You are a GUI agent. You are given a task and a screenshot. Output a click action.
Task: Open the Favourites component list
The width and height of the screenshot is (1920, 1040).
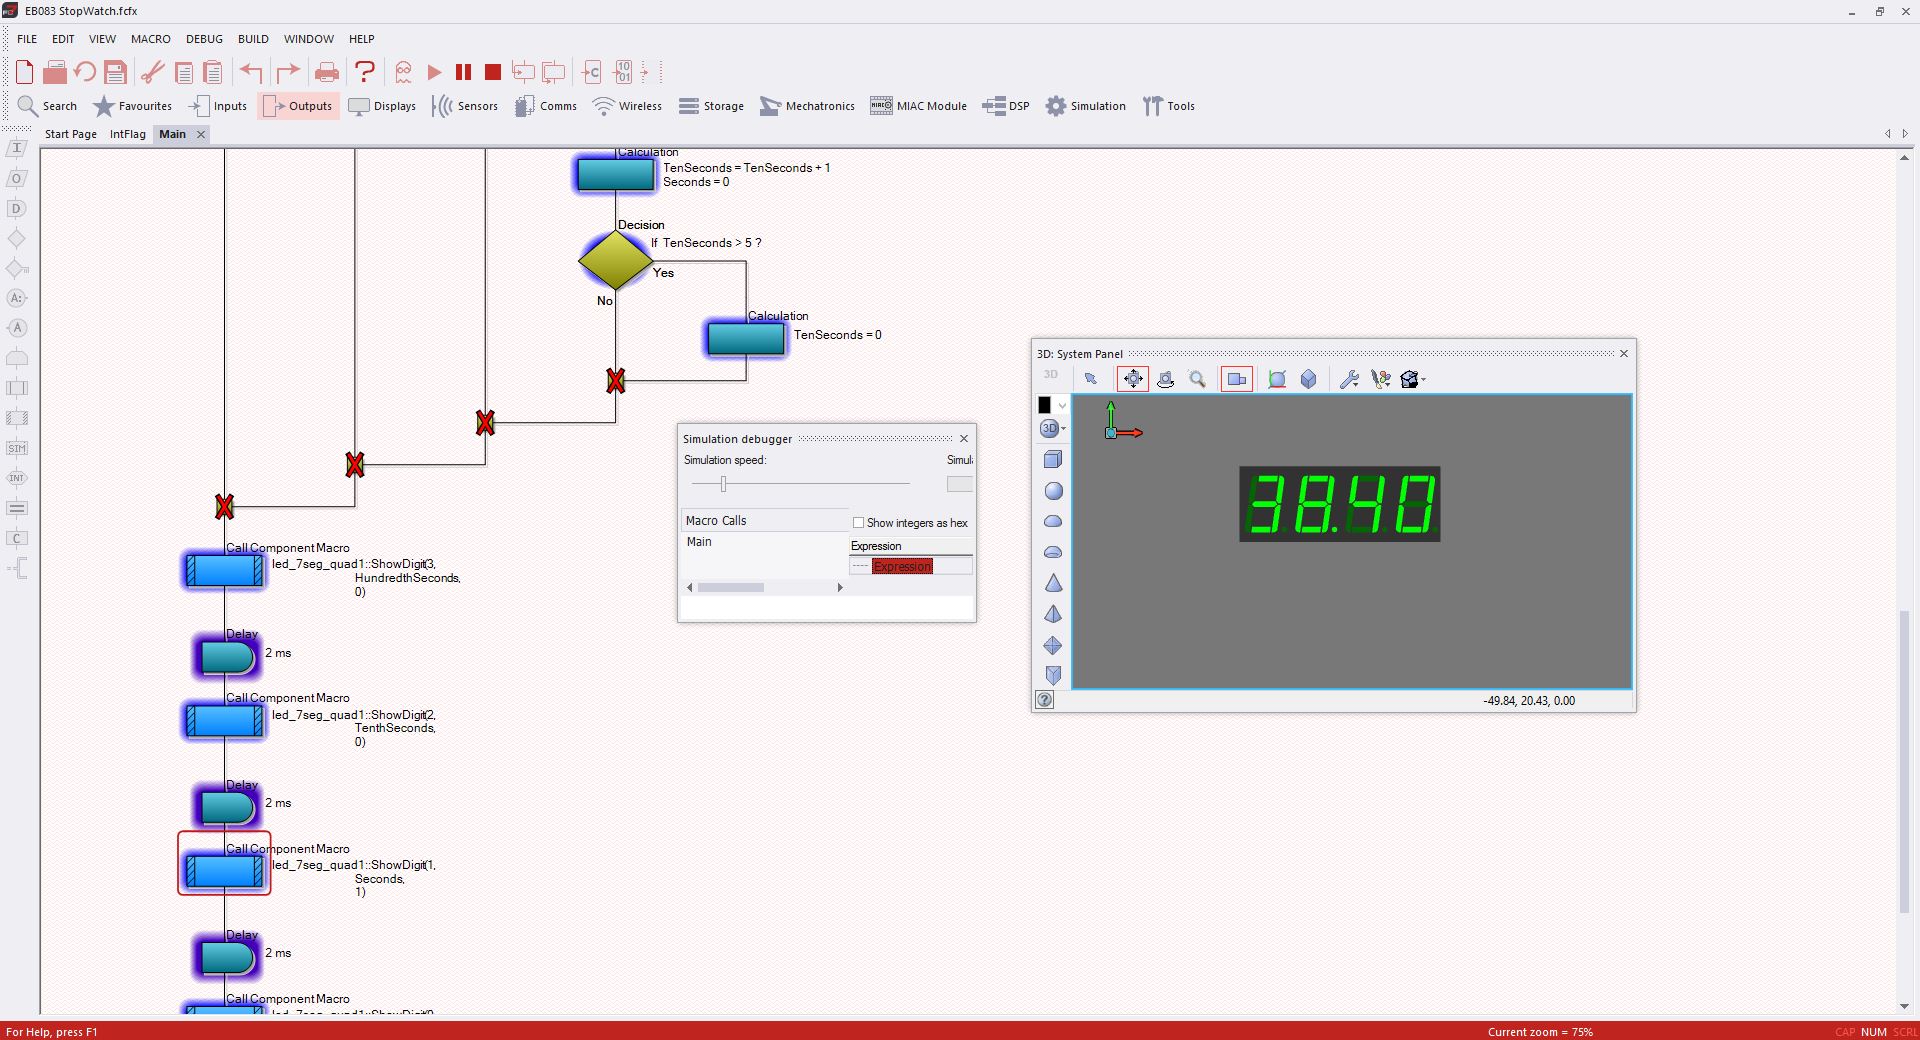(132, 106)
